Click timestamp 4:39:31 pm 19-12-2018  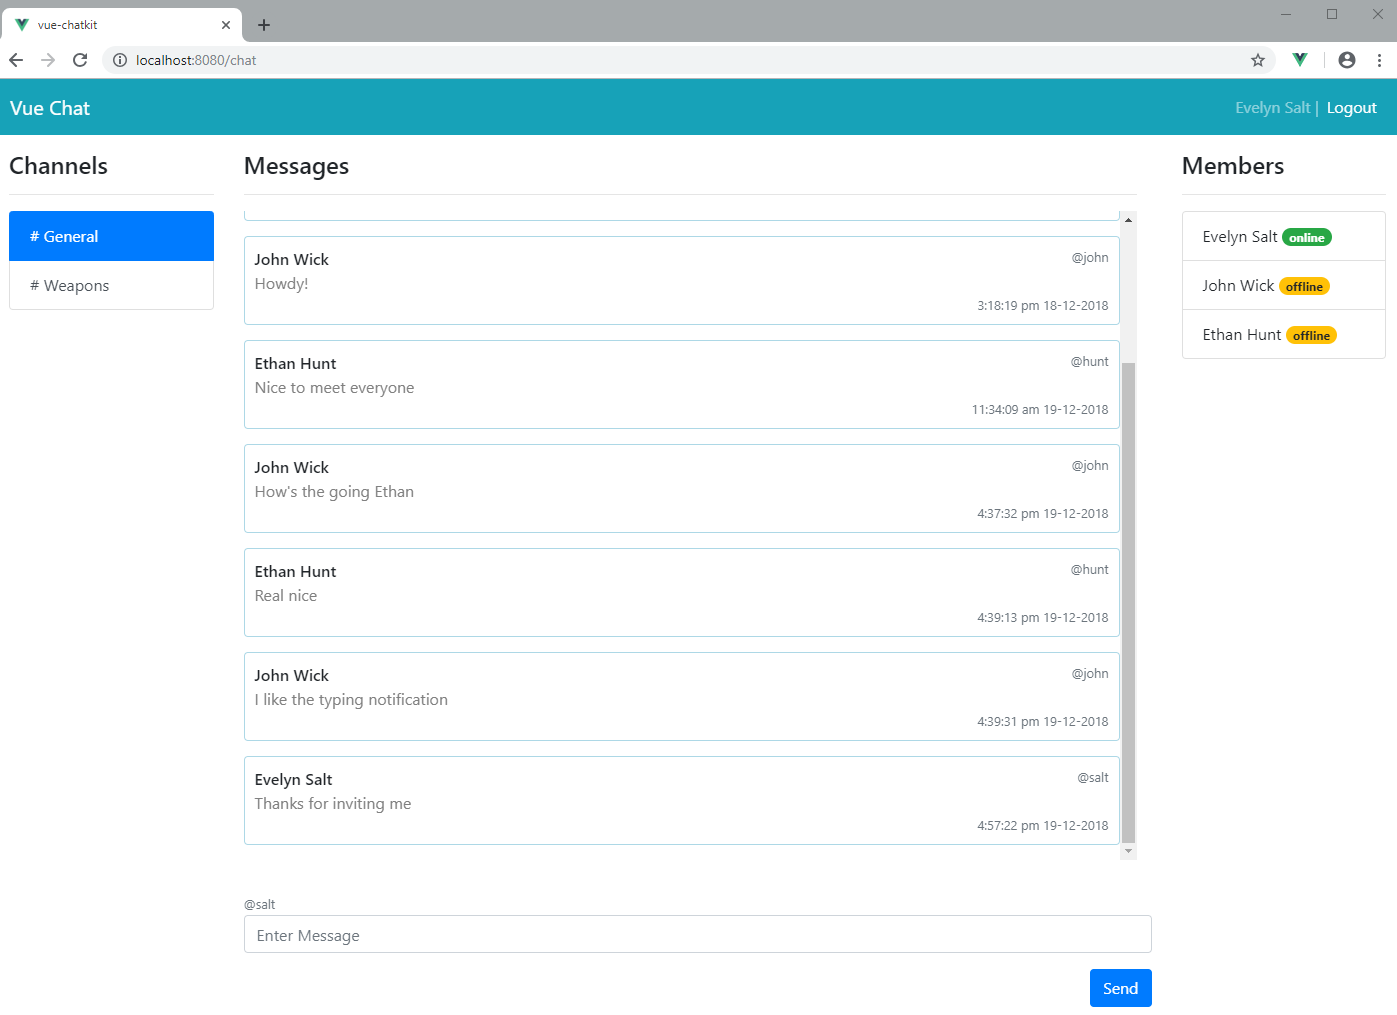point(1043,721)
